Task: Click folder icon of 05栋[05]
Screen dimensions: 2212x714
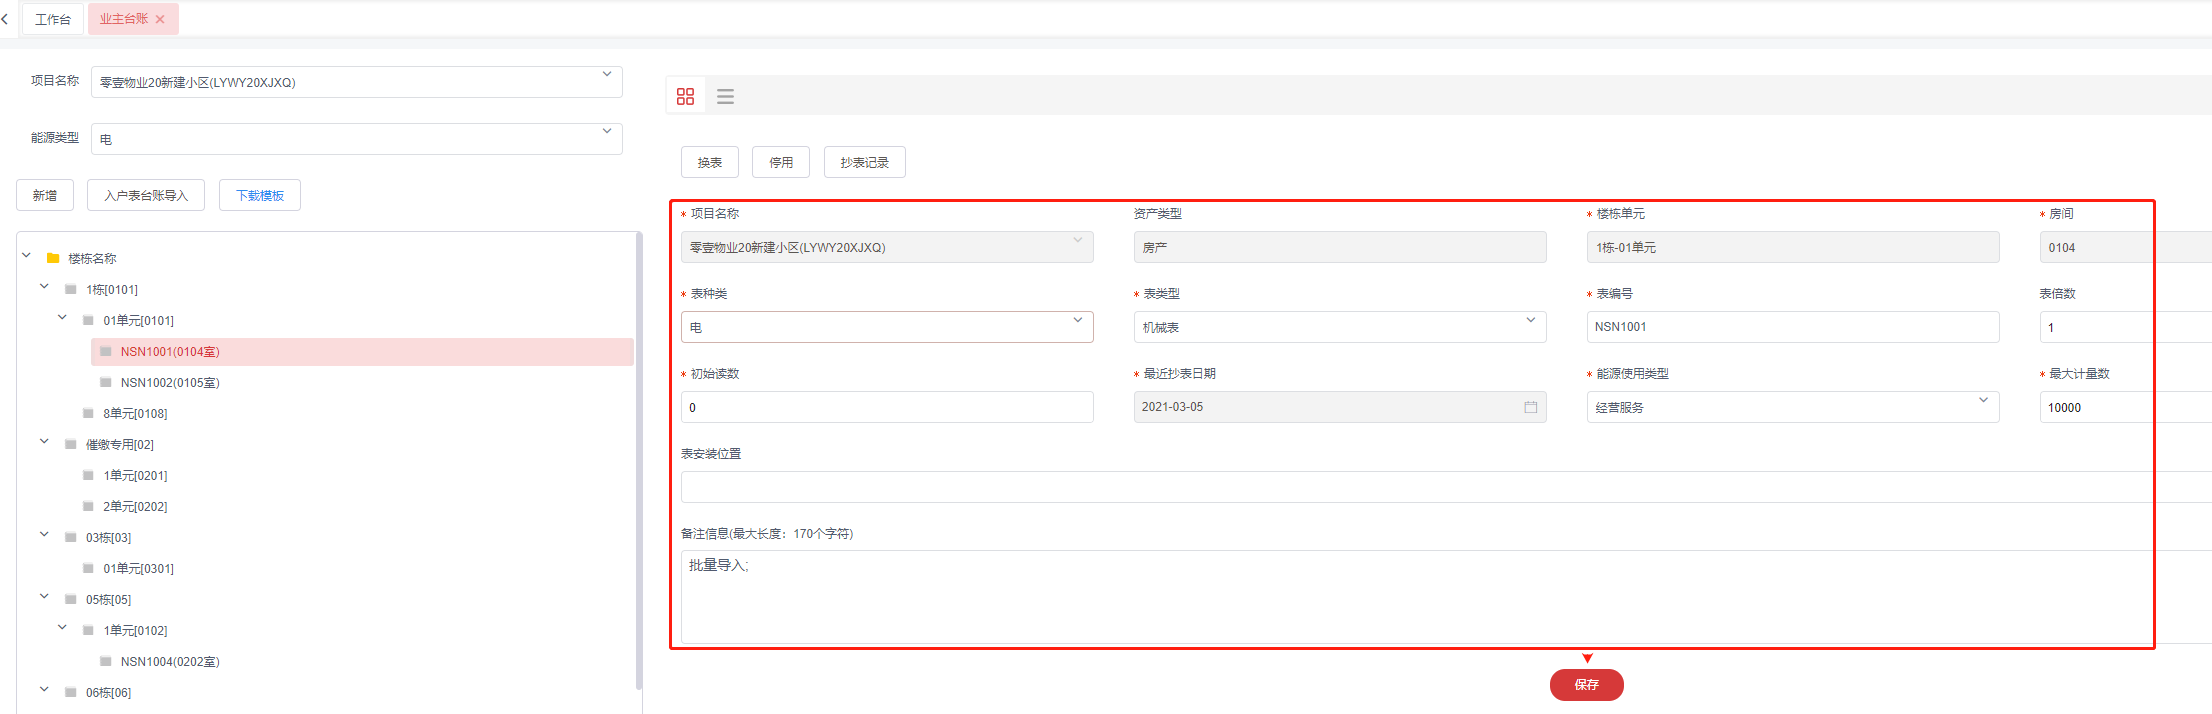Action: [x=71, y=599]
